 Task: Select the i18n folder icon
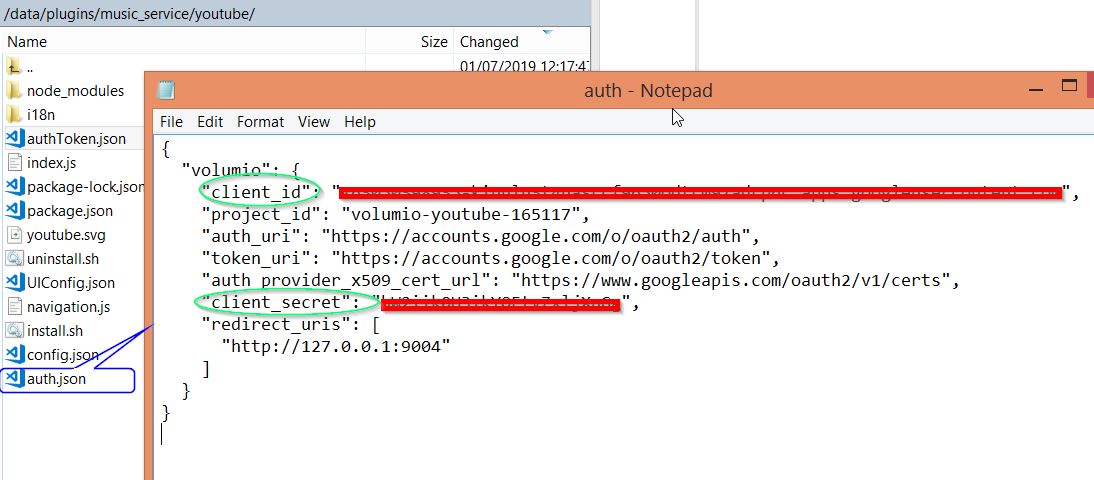tap(14, 114)
